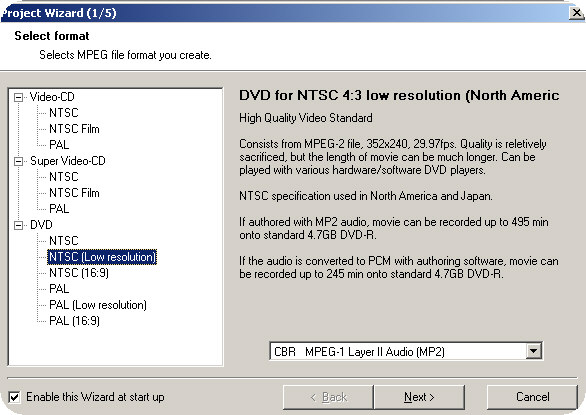
Task: Select NTSC (16:9) DVD format
Action: click(79, 273)
